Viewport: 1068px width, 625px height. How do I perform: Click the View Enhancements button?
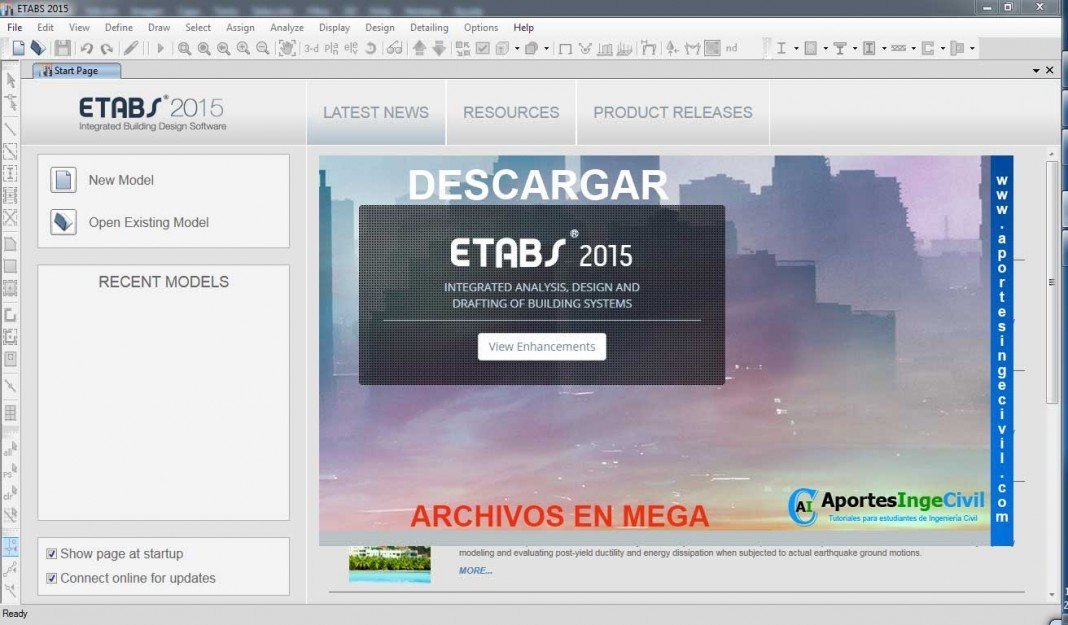541,347
